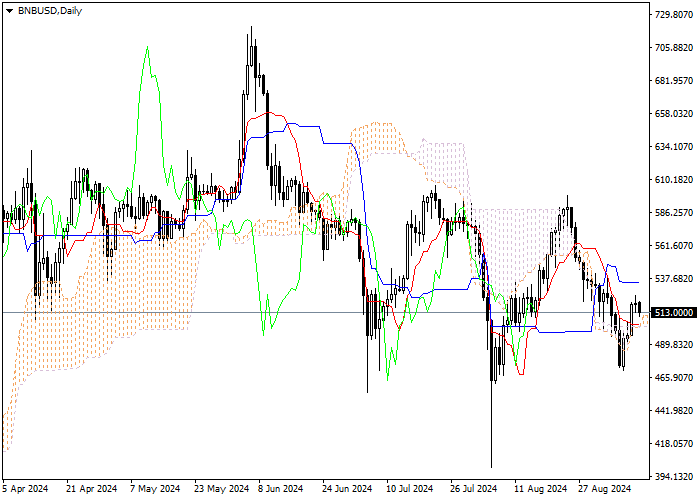Viewport: 700px width, 500px height.
Task: Click the 658.0320 price axis value
Action: [x=674, y=114]
